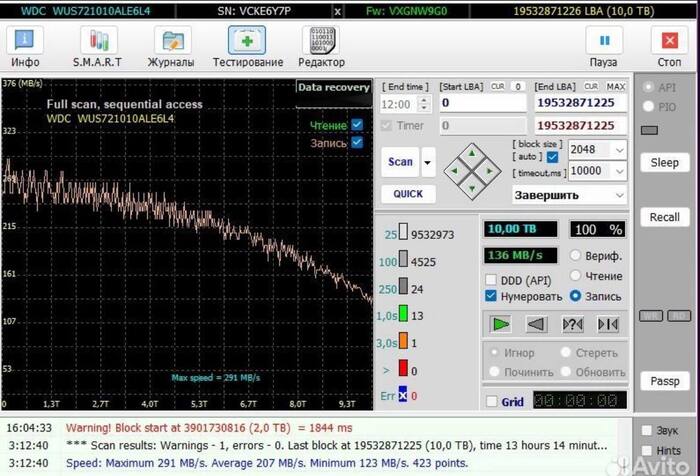Expand the Завершить action dropdown
This screenshot has width=700, height=476.
click(620, 195)
